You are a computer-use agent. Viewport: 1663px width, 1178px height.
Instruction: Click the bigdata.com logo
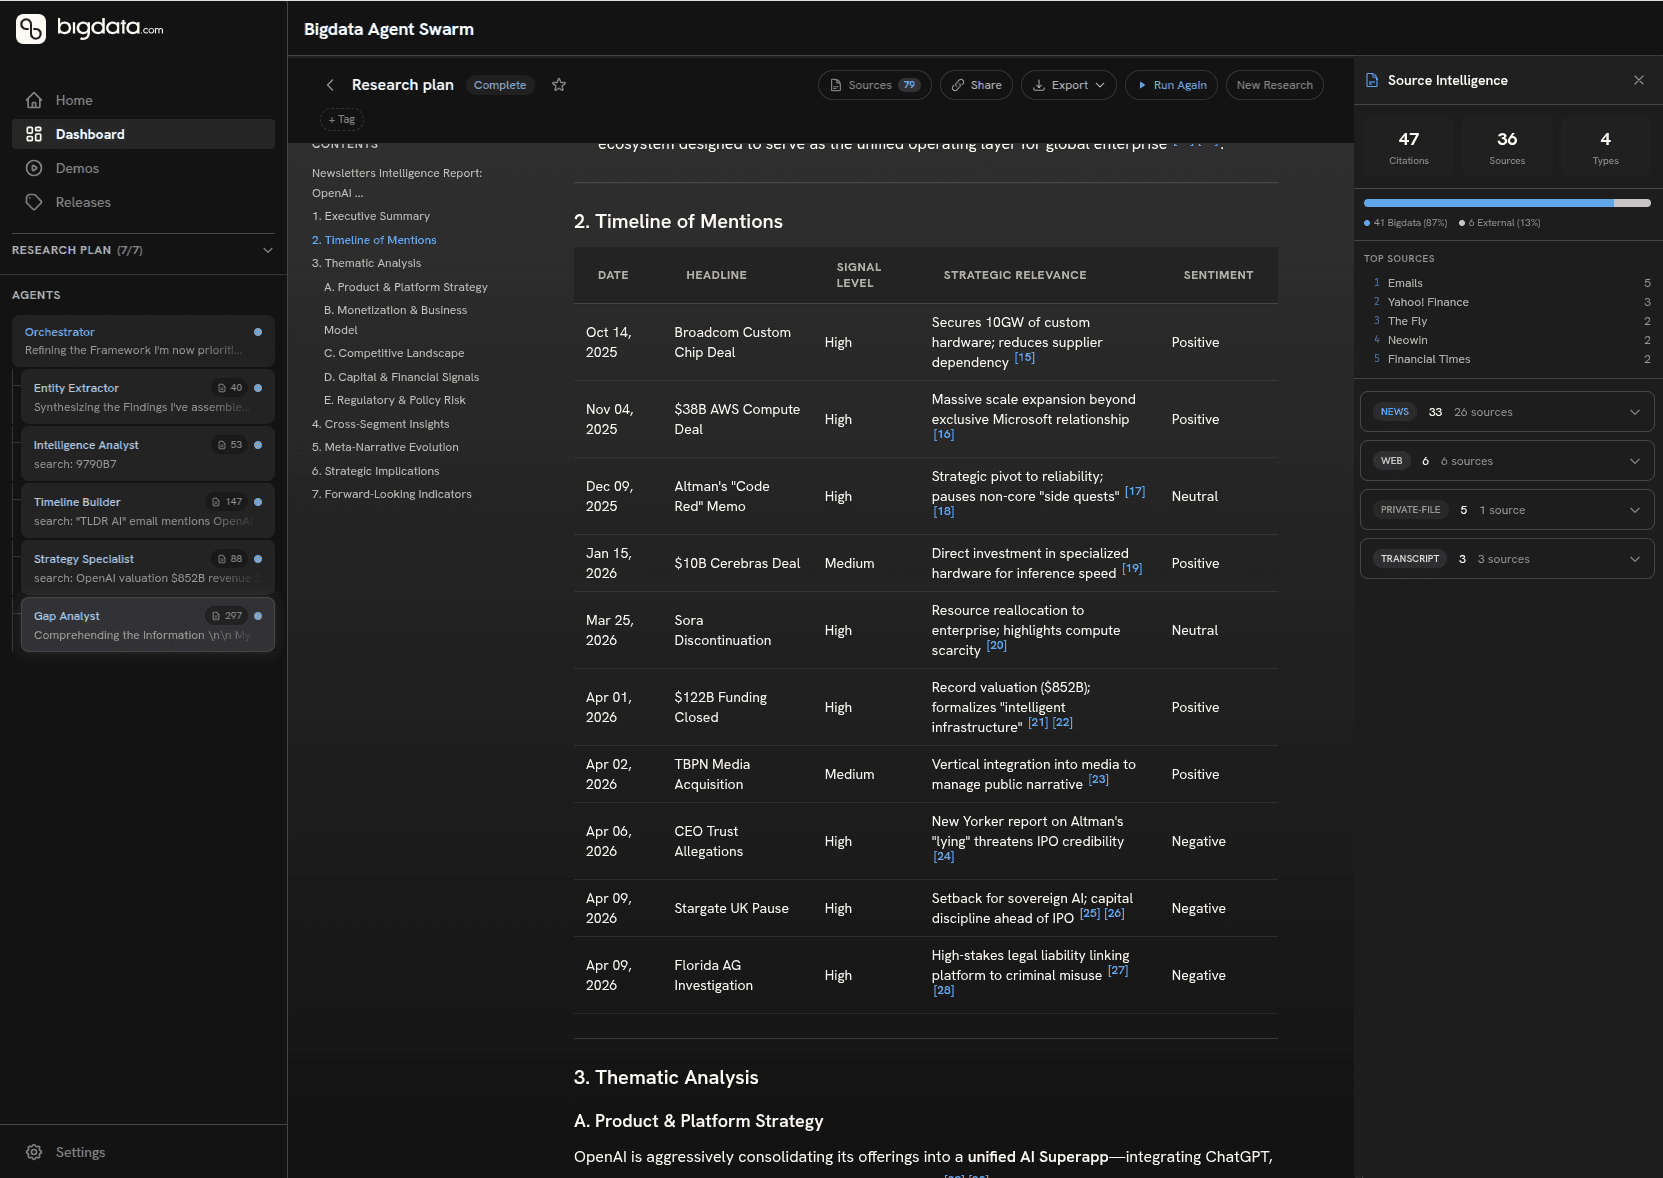point(89,28)
